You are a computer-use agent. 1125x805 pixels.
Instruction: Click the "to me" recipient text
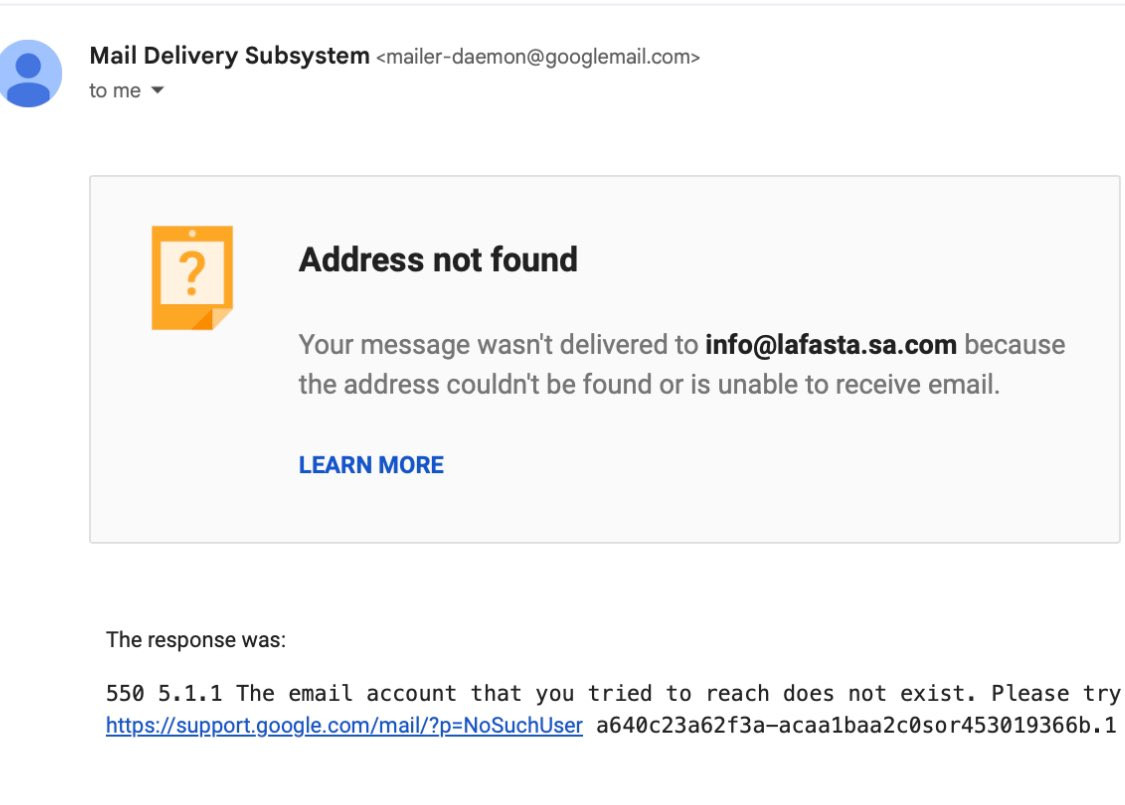pos(115,91)
